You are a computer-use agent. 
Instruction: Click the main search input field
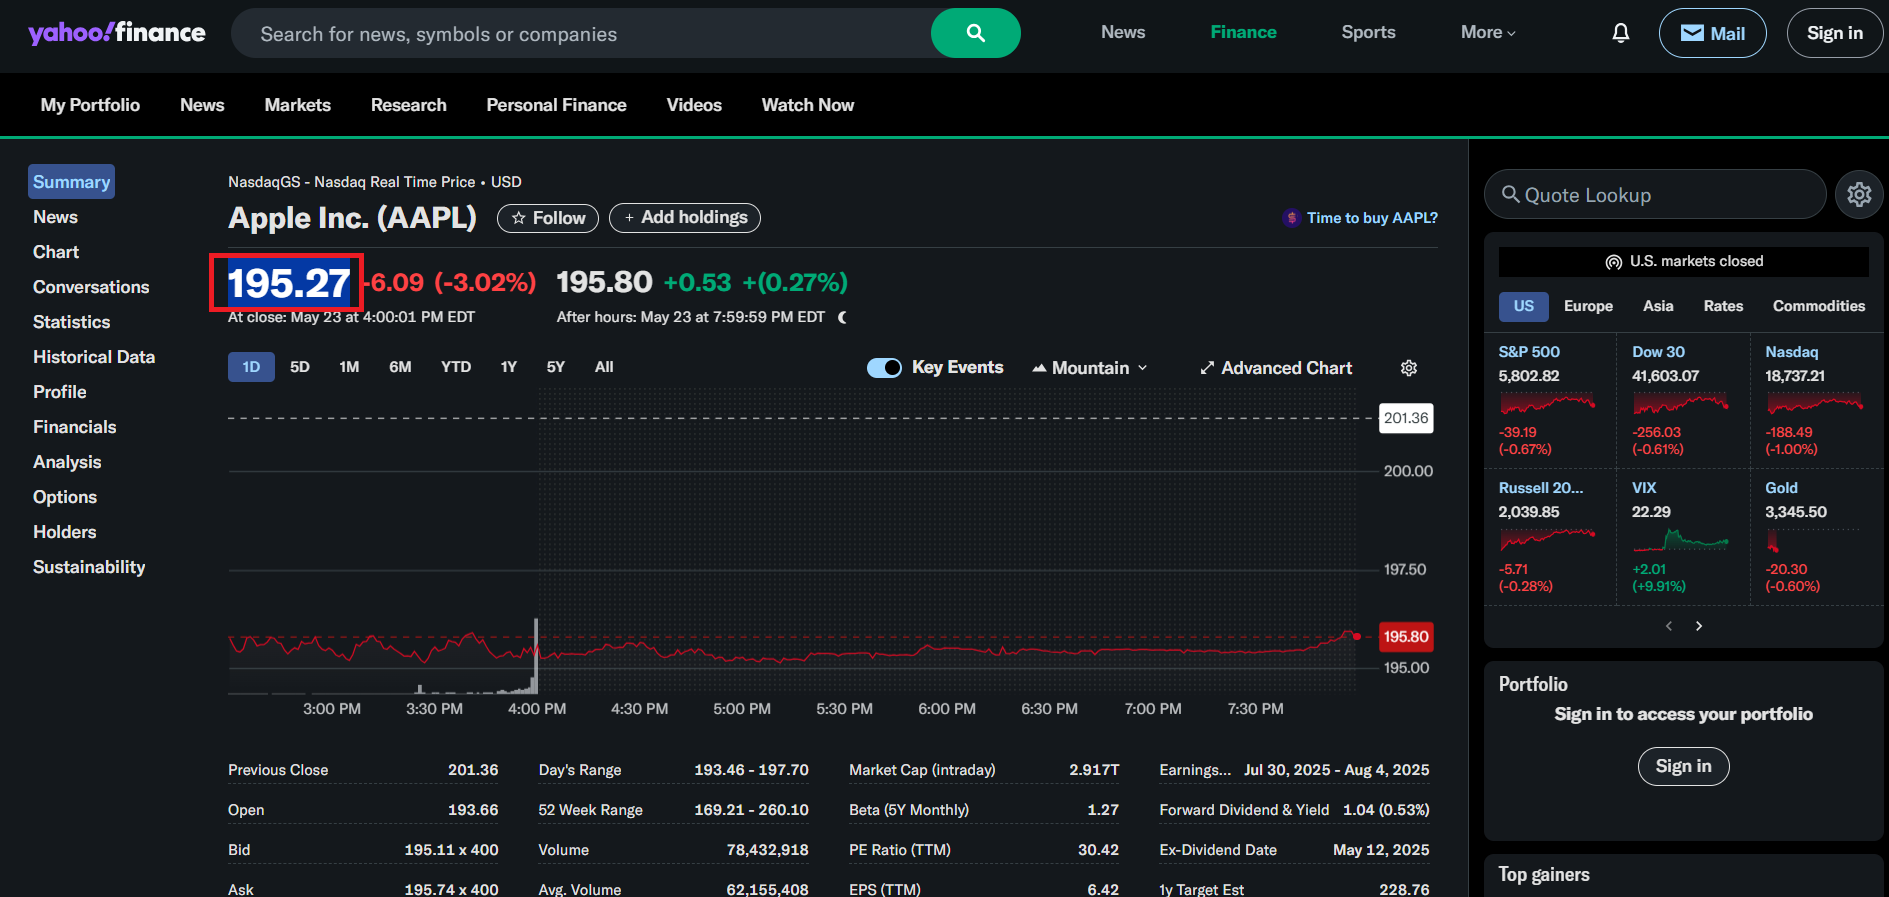pyautogui.click(x=580, y=33)
